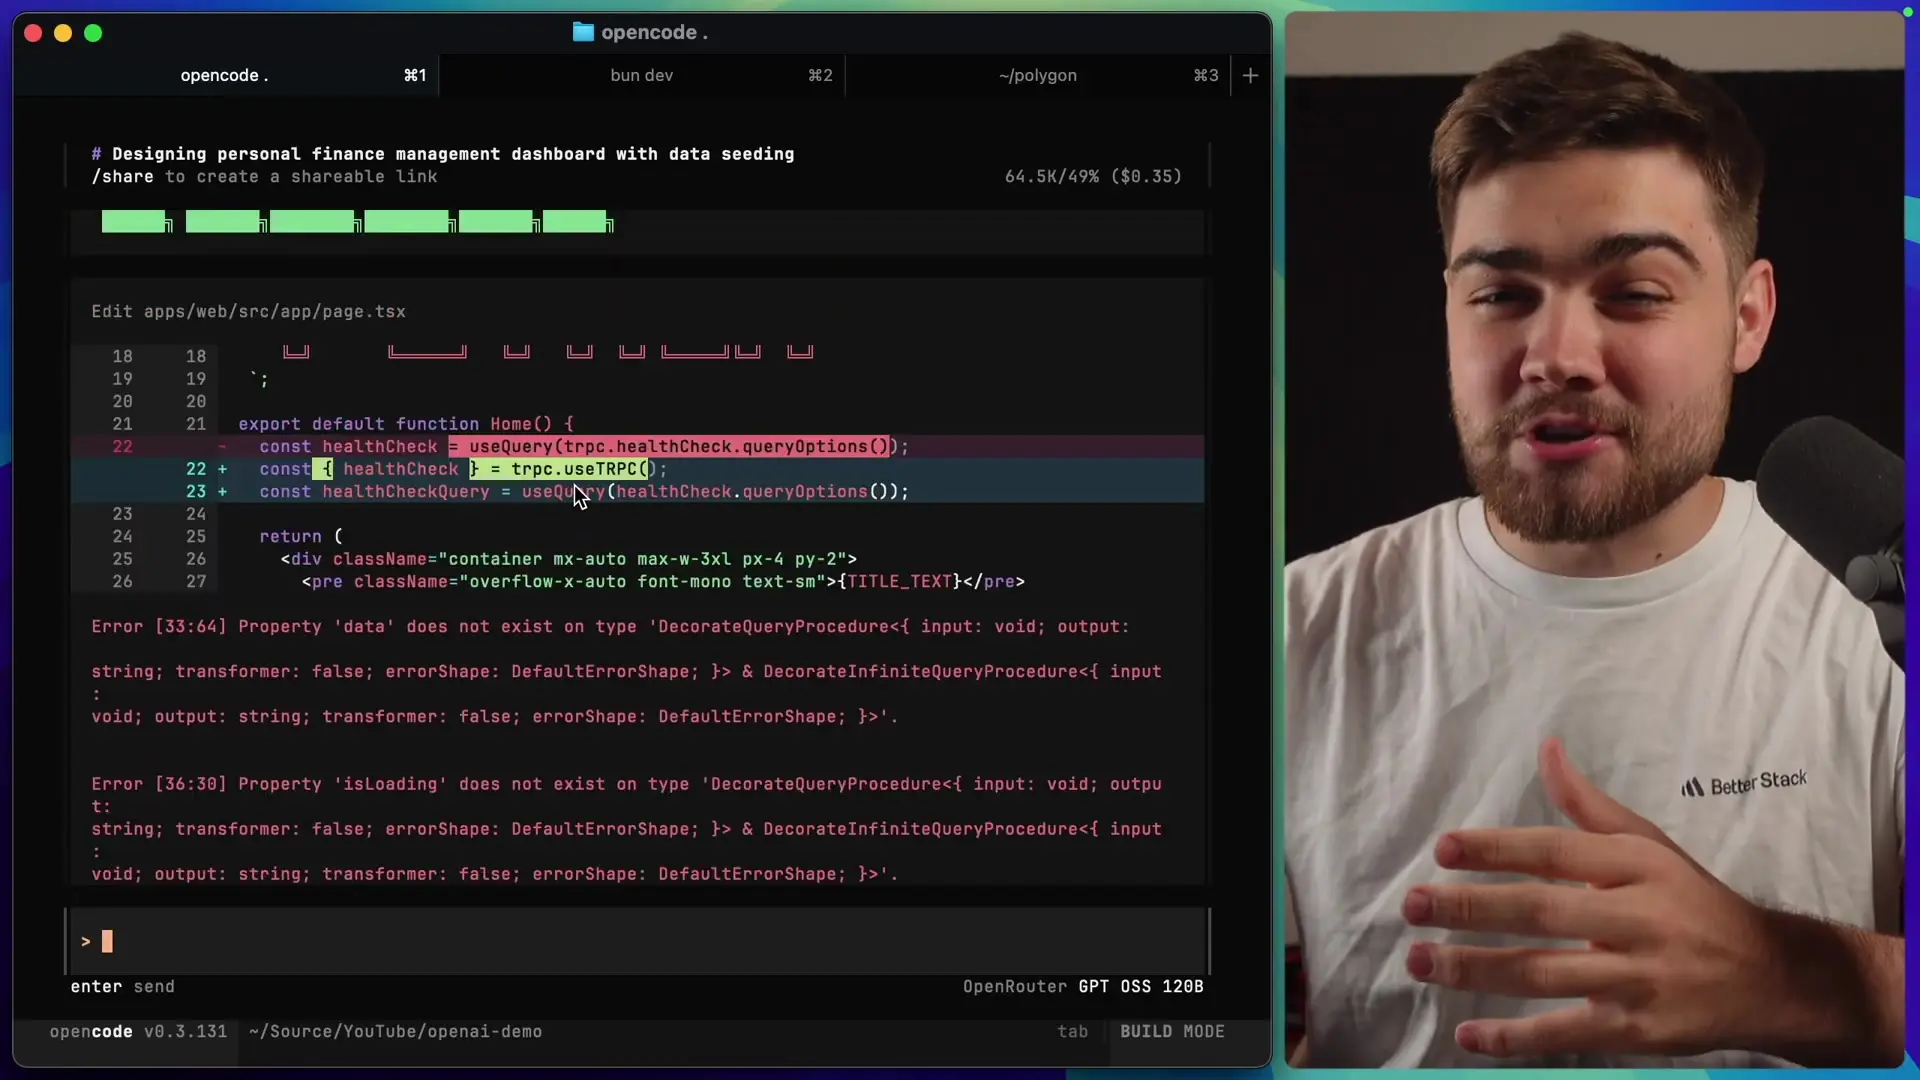Screen dimensions: 1920x1080
Task: Switch to the '~/polygon' tab
Action: [x=1038, y=75]
